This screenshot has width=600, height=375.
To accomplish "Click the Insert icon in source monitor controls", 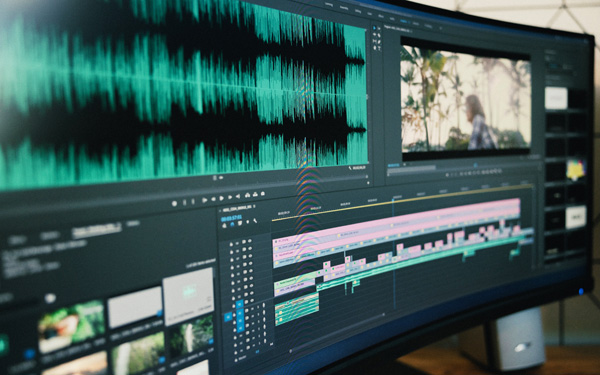I will [247, 195].
